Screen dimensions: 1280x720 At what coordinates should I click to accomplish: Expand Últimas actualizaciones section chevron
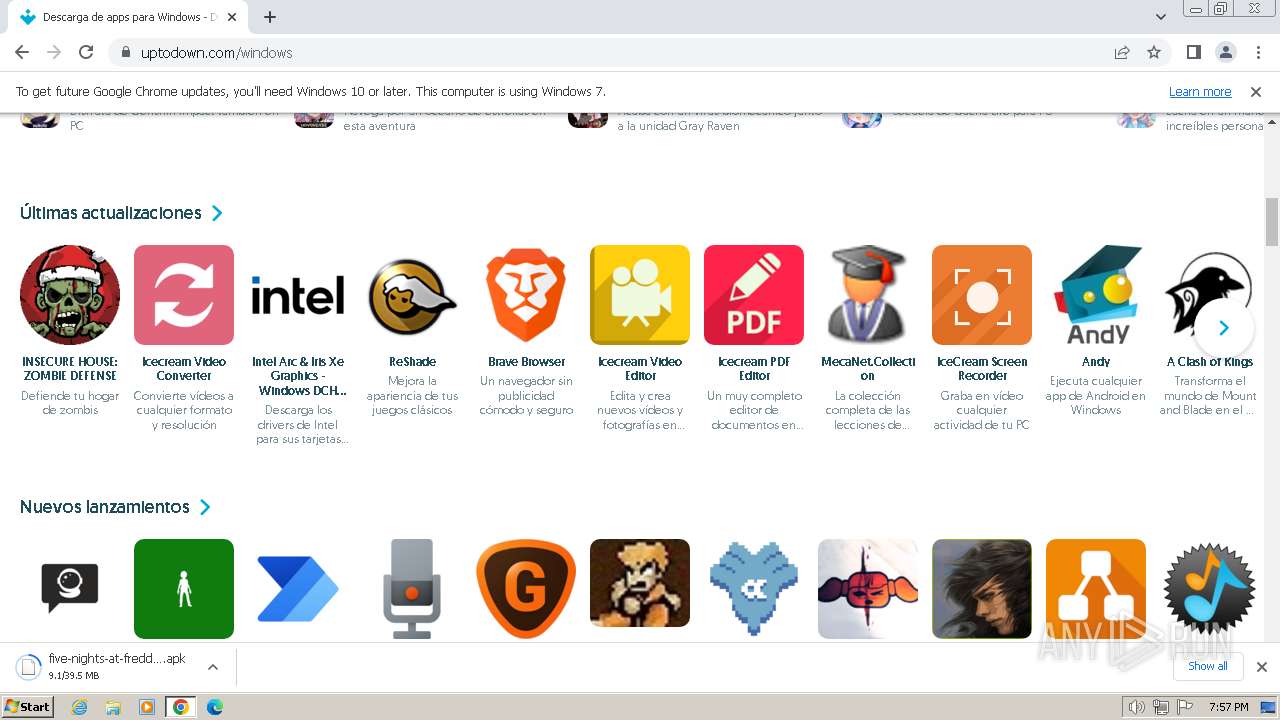217,213
